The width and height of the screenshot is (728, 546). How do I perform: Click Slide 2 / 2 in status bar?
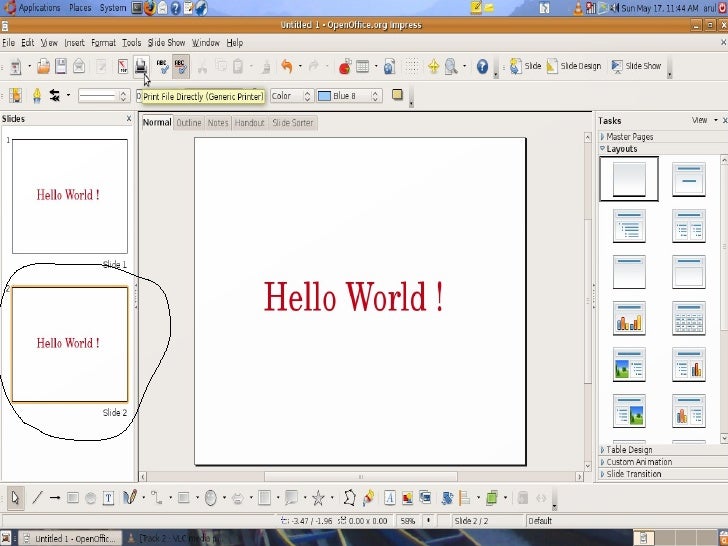(x=471, y=521)
